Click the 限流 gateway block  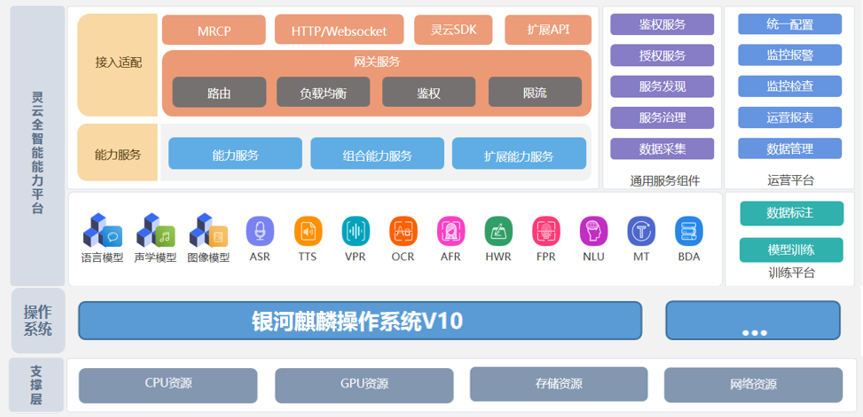pyautogui.click(x=535, y=92)
